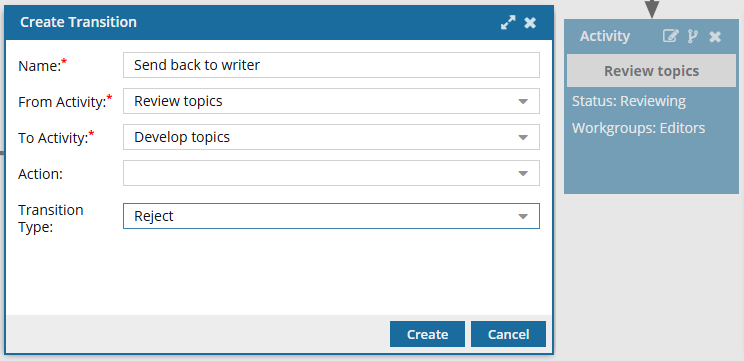Click the Create button

[427, 334]
